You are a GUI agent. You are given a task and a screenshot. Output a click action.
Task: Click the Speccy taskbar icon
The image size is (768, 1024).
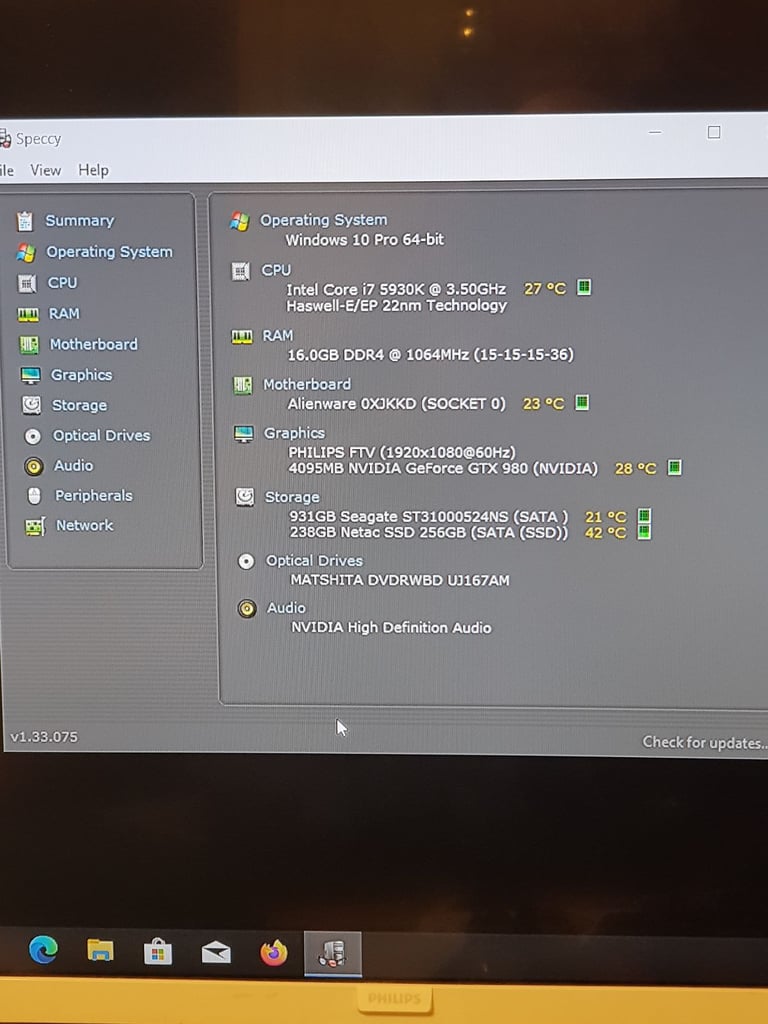[x=332, y=954]
